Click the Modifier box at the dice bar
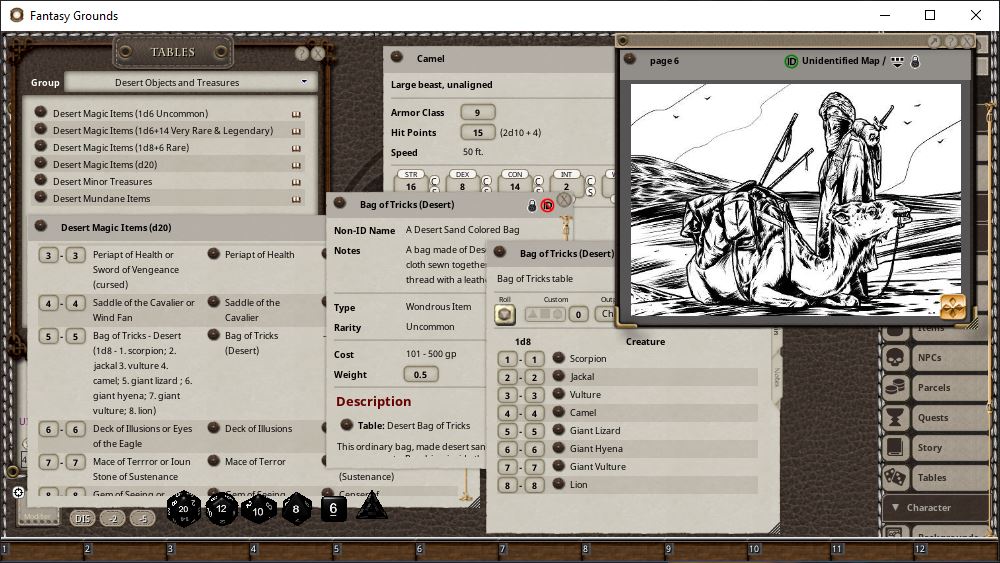Screen dimensions: 1000x563 [37, 516]
